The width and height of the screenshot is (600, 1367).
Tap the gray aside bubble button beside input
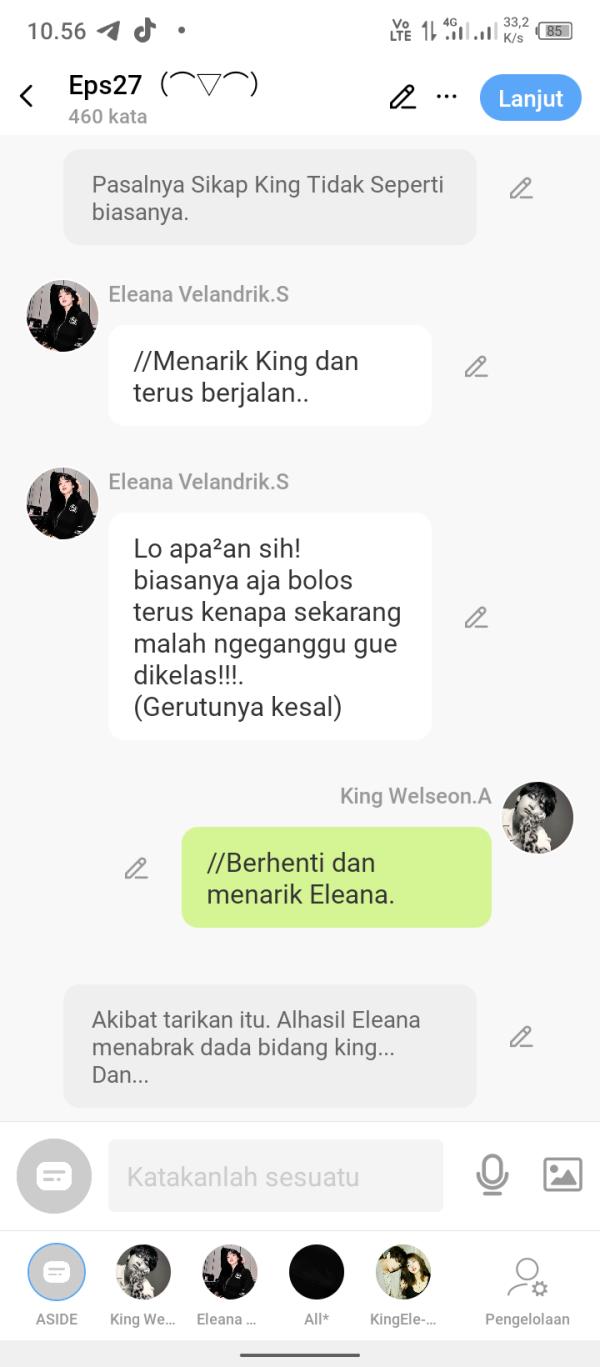(x=54, y=1176)
